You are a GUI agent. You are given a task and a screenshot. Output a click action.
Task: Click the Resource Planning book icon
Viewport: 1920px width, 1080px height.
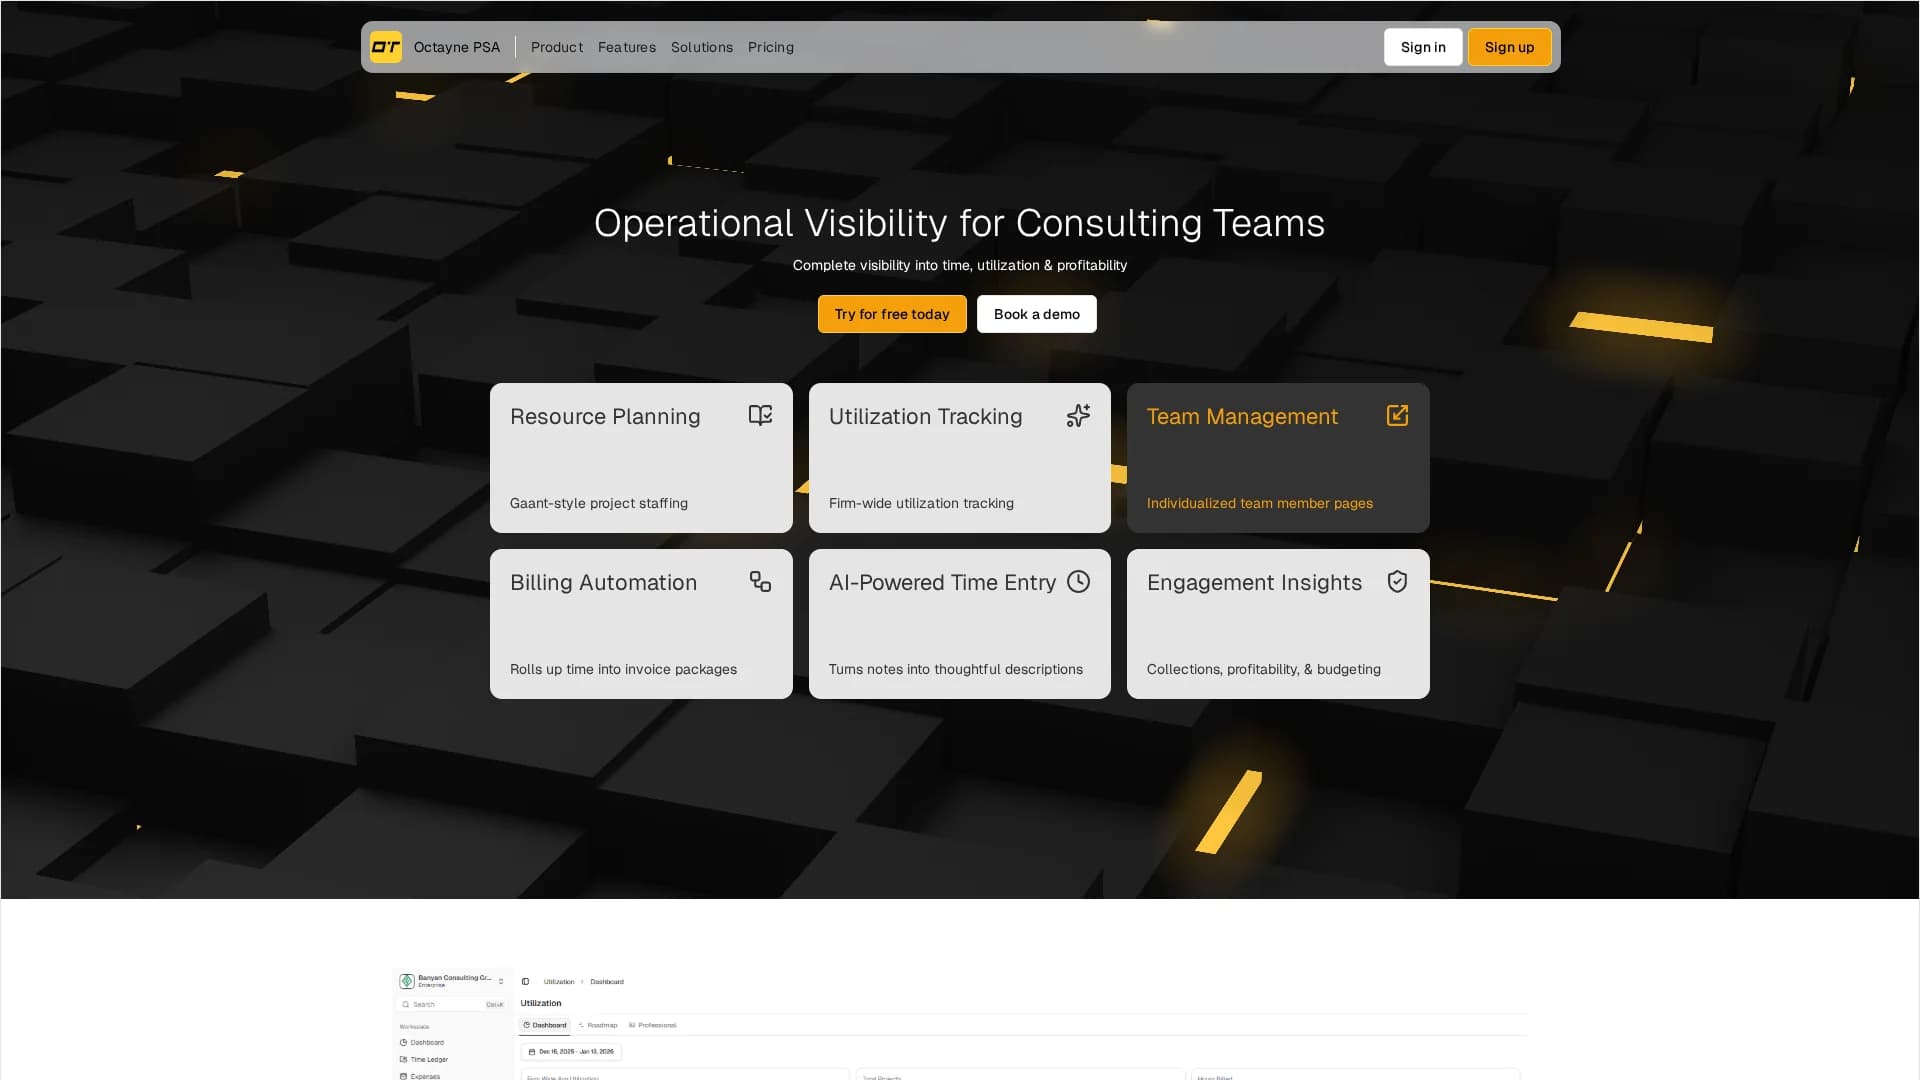point(760,415)
